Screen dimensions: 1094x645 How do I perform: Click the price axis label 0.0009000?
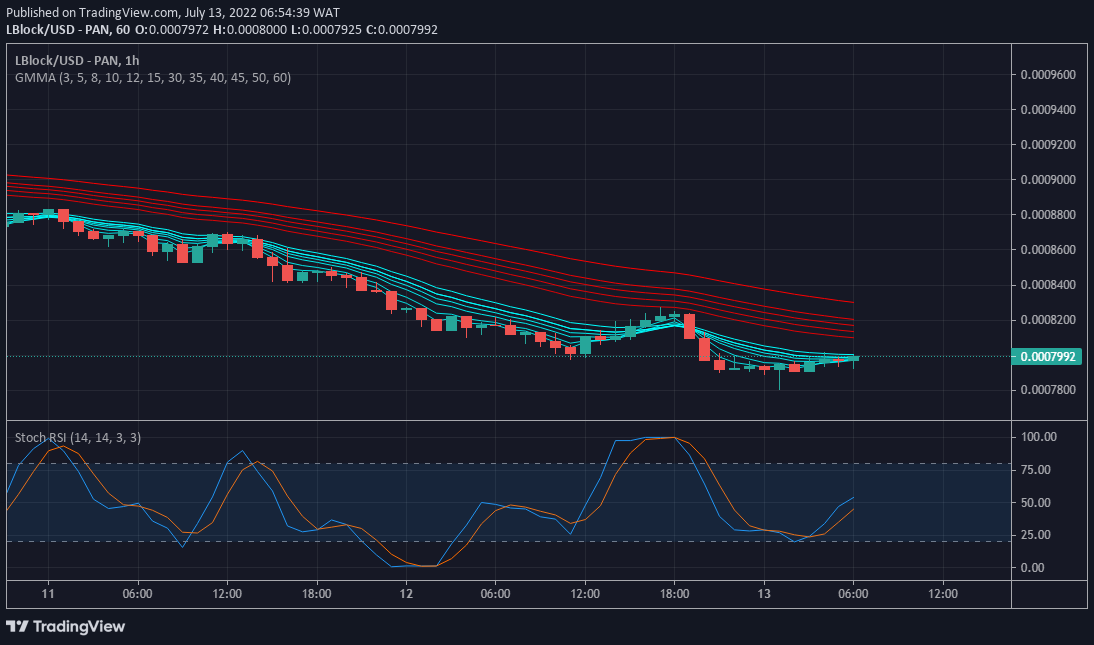pyautogui.click(x=1048, y=180)
